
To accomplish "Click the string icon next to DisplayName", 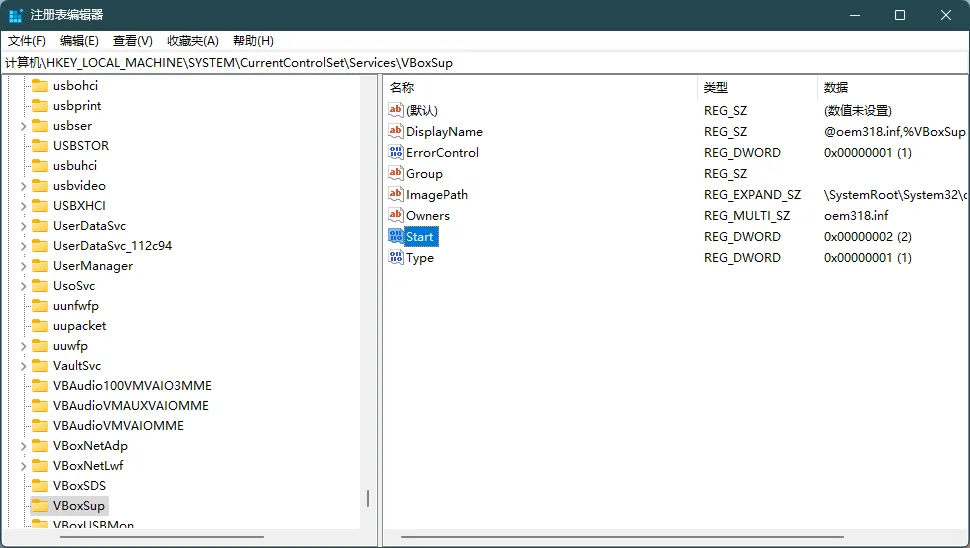I will (396, 132).
